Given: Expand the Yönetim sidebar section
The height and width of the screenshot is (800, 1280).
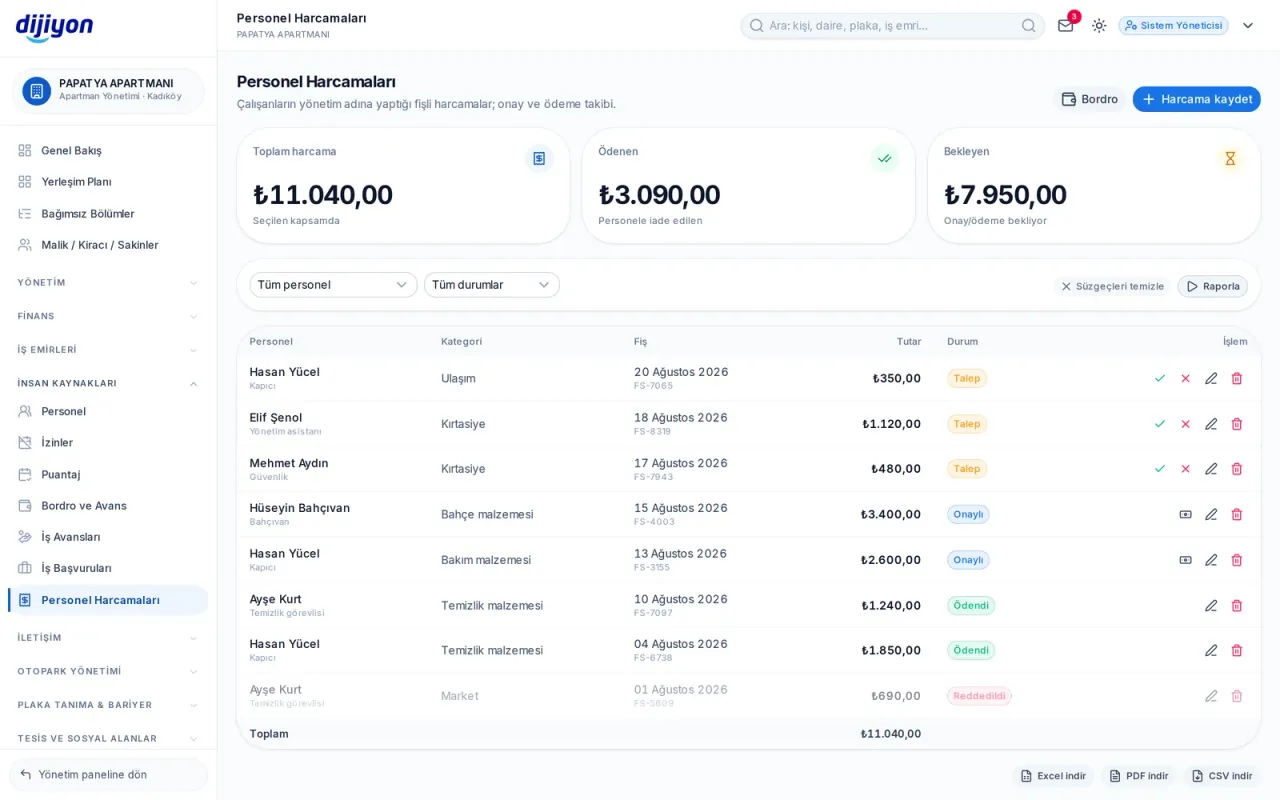Looking at the screenshot, I should tap(108, 283).
